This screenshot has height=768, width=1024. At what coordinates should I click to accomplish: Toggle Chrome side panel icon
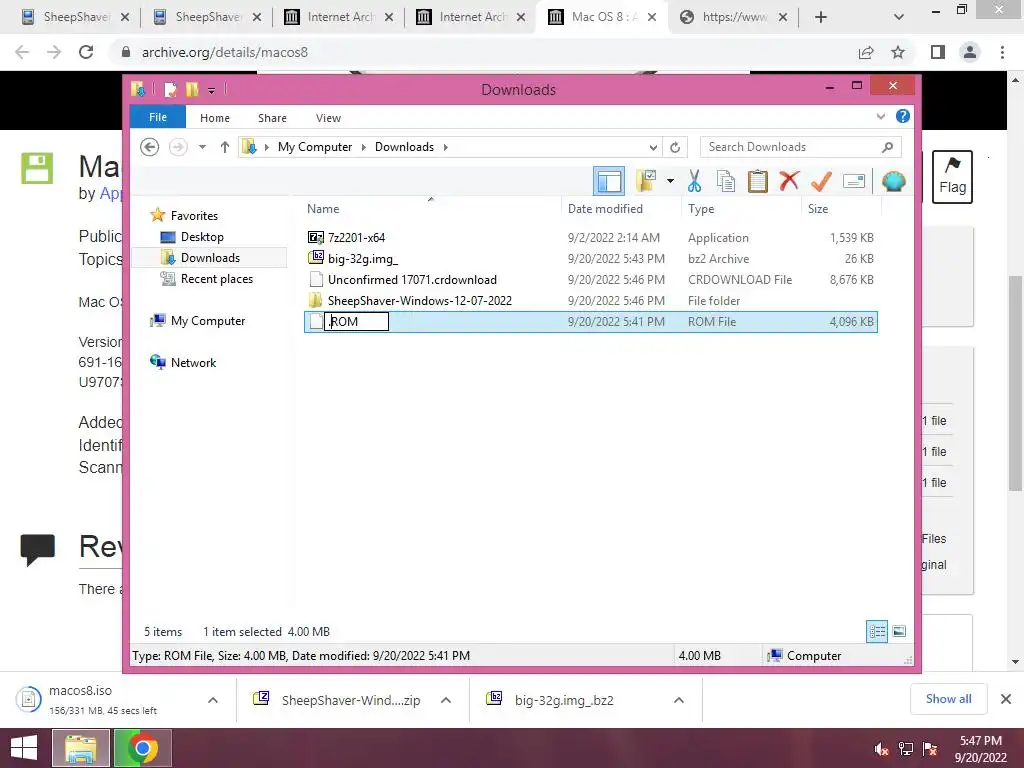tap(938, 52)
